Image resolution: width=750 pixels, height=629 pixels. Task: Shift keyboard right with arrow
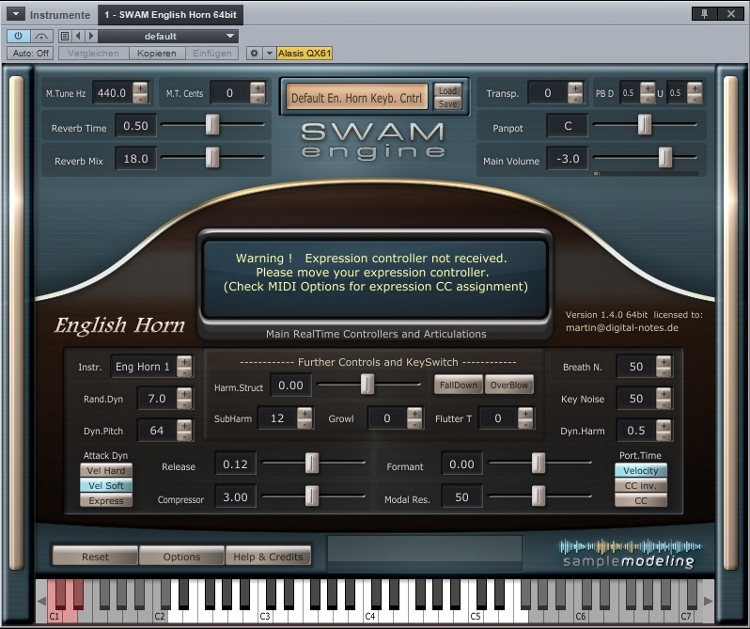pos(708,601)
